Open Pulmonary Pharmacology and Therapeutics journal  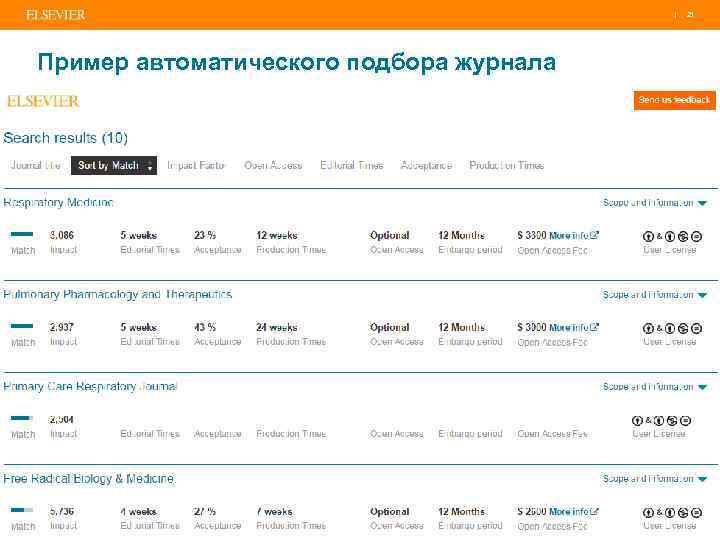coord(118,294)
